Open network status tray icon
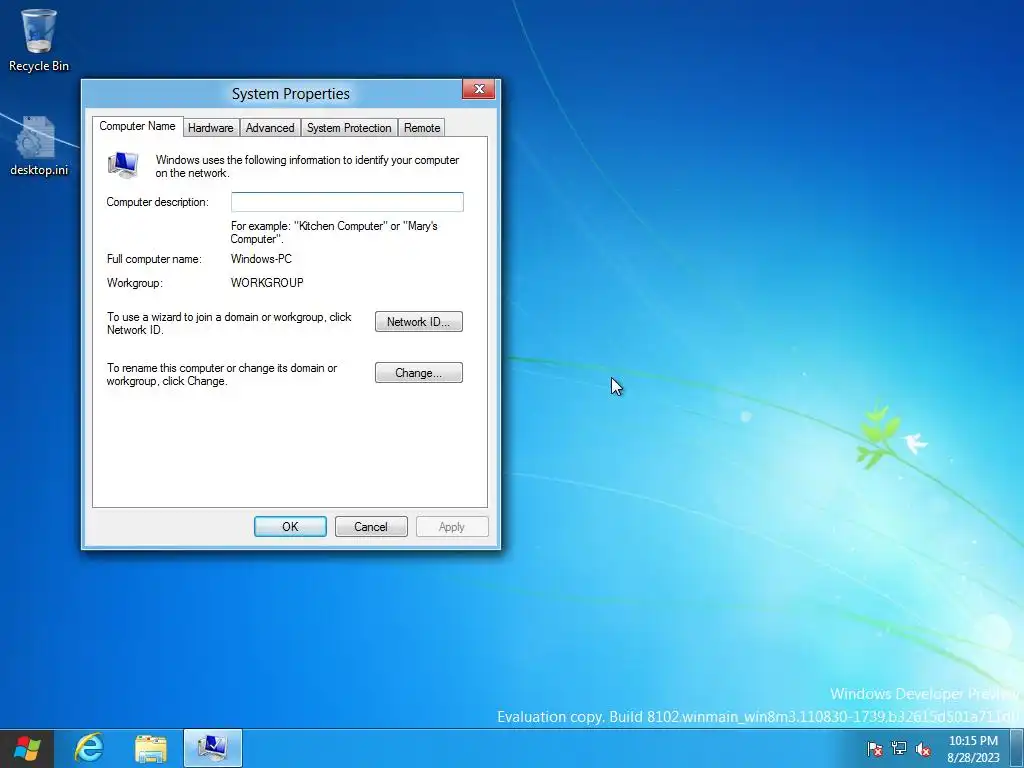This screenshot has height=768, width=1024. click(899, 748)
